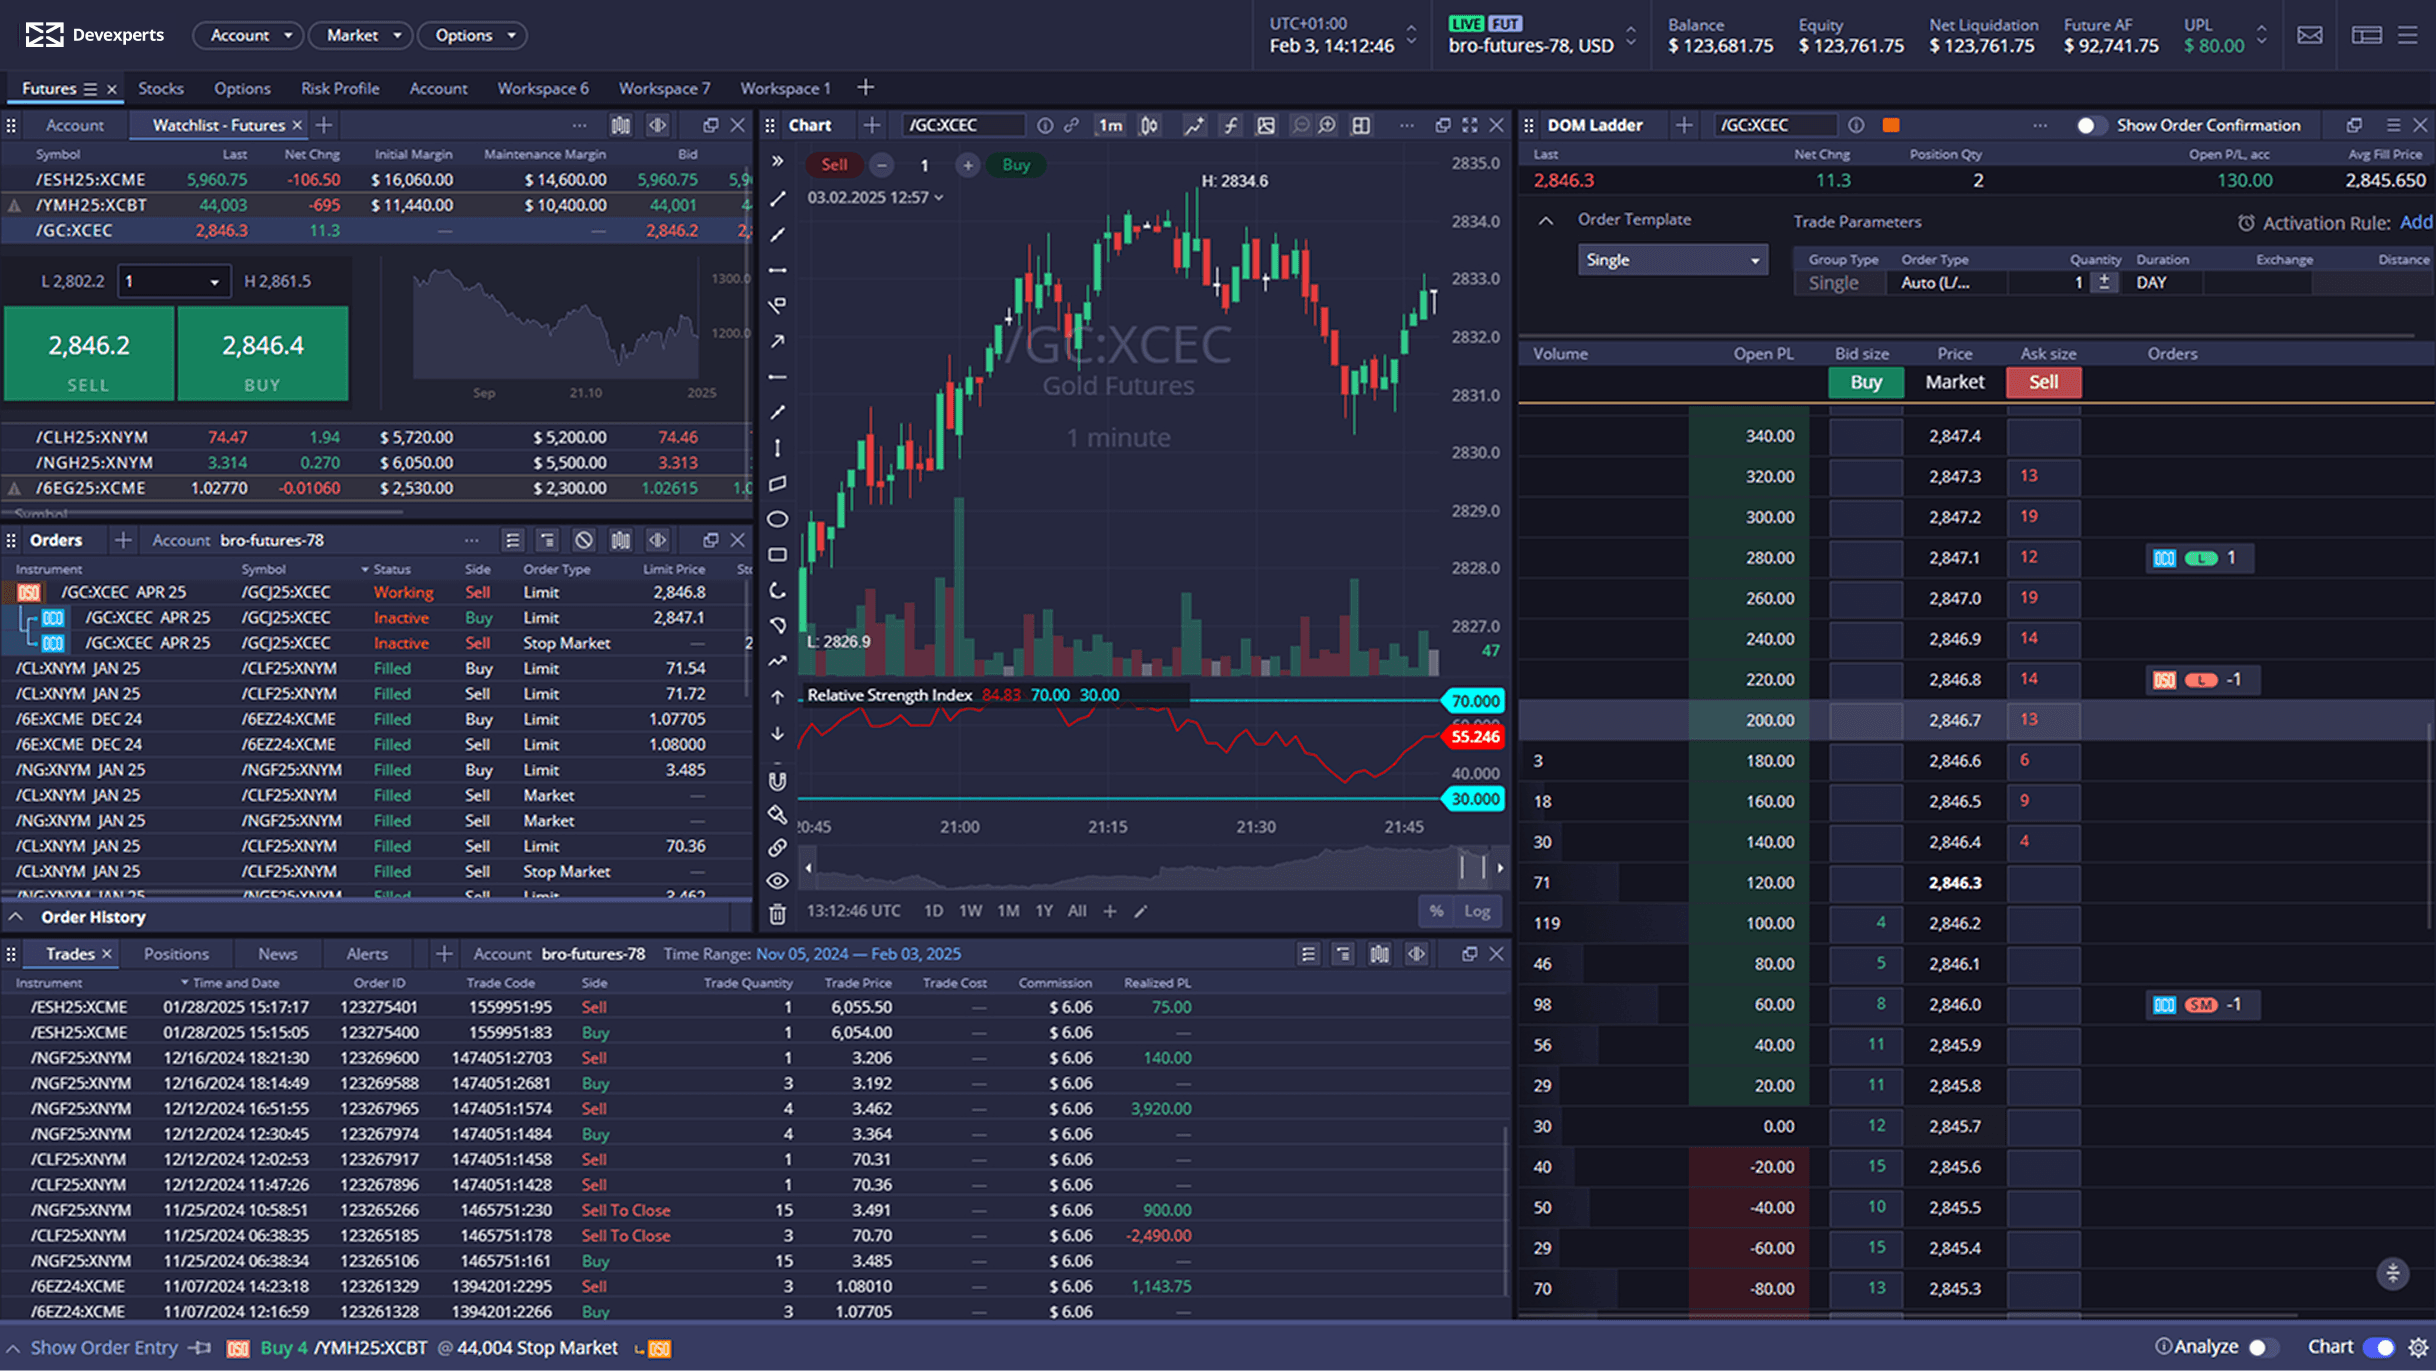Click the green 2,846.4 BUY button
The height and width of the screenshot is (1371, 2436).
pos(263,354)
